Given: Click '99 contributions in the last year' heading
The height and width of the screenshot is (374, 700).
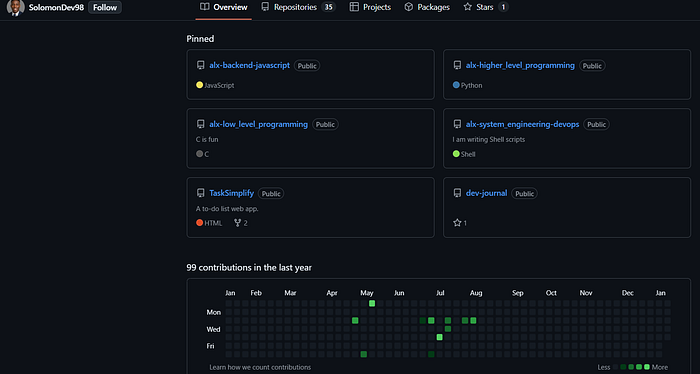Looking at the screenshot, I should click(x=249, y=267).
